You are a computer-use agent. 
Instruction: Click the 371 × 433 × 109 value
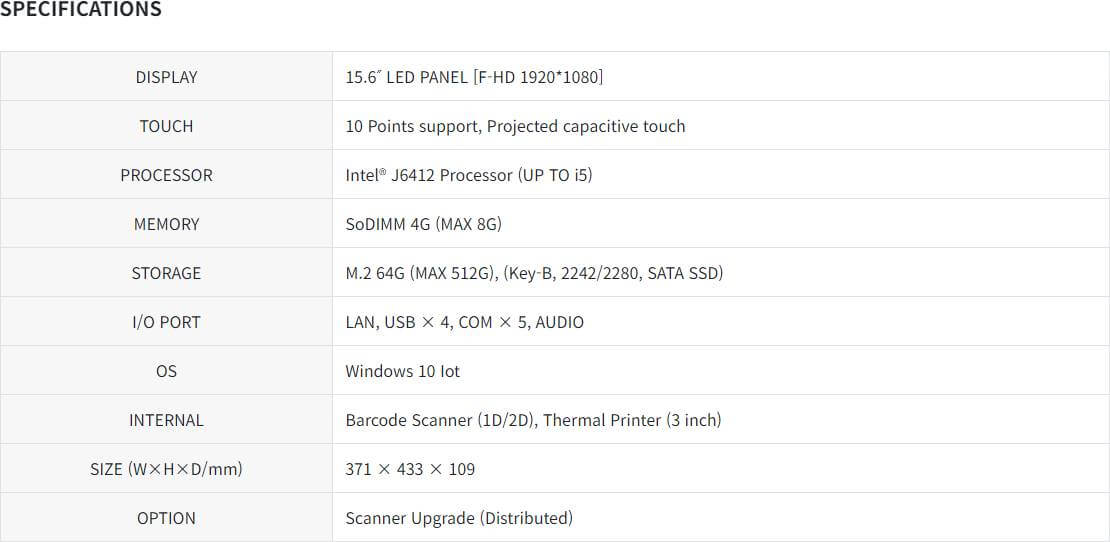point(410,469)
